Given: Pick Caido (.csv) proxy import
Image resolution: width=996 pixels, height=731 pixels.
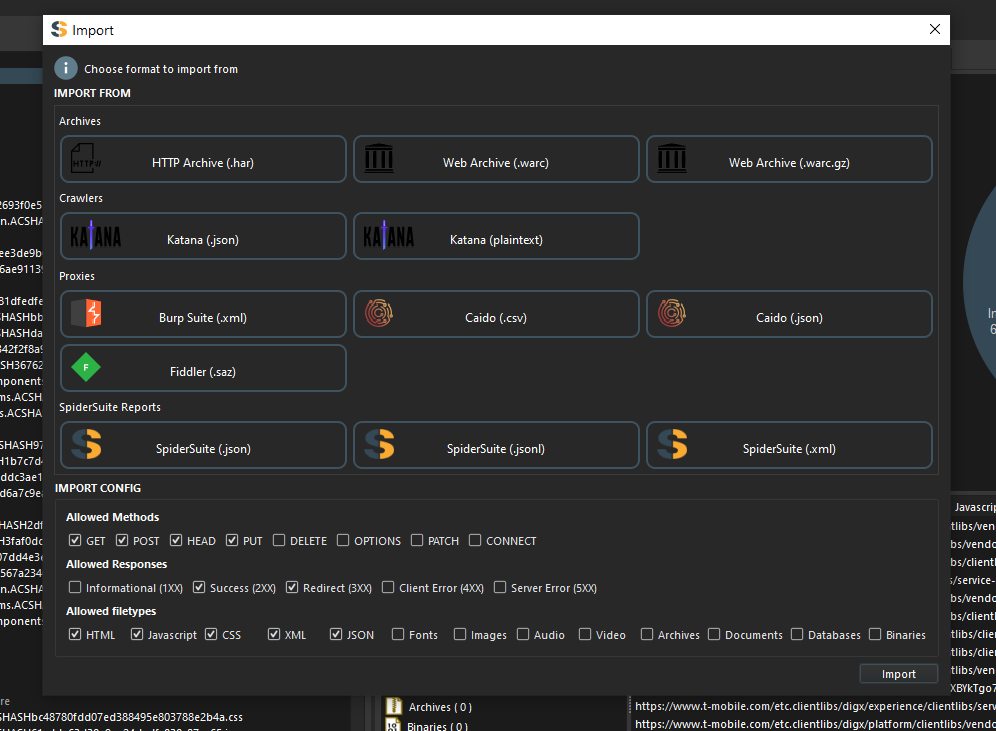Looking at the screenshot, I should (496, 314).
